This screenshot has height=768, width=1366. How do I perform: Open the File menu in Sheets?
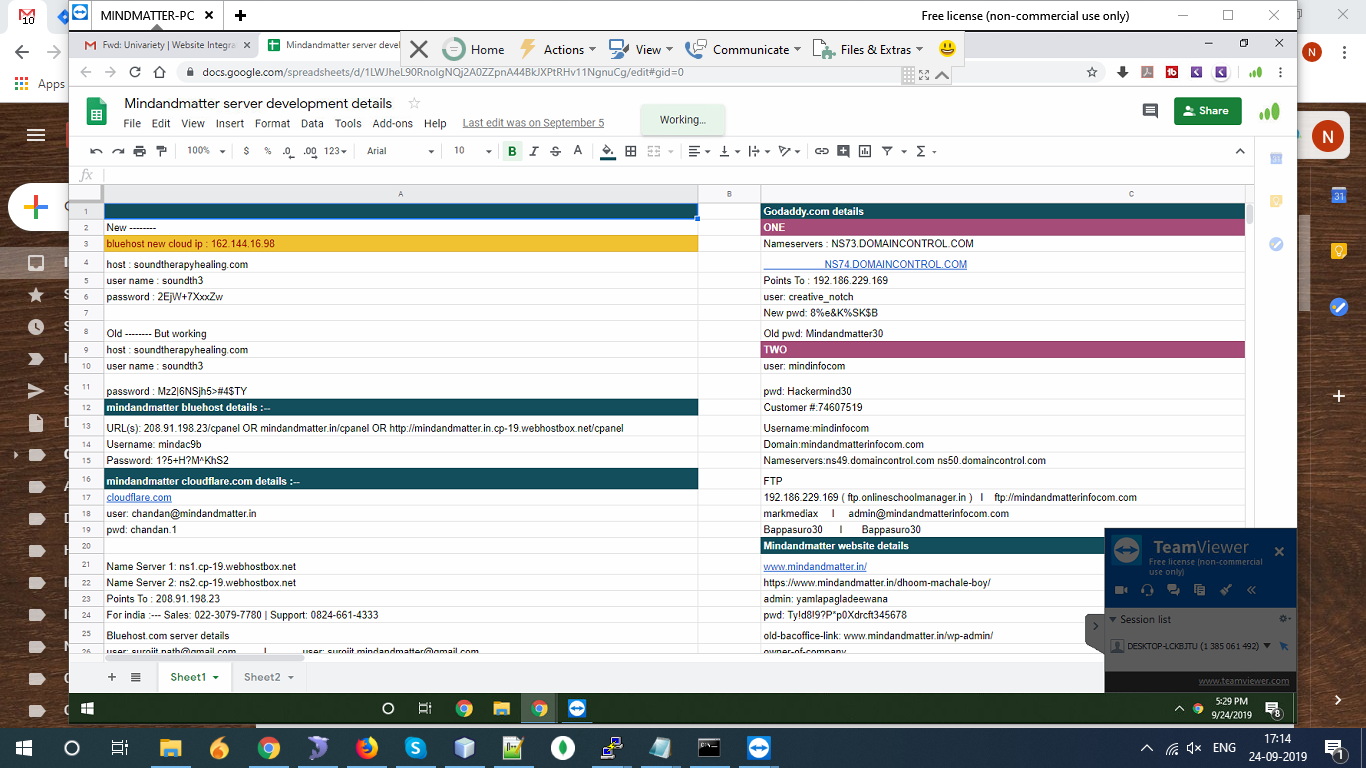coord(132,124)
